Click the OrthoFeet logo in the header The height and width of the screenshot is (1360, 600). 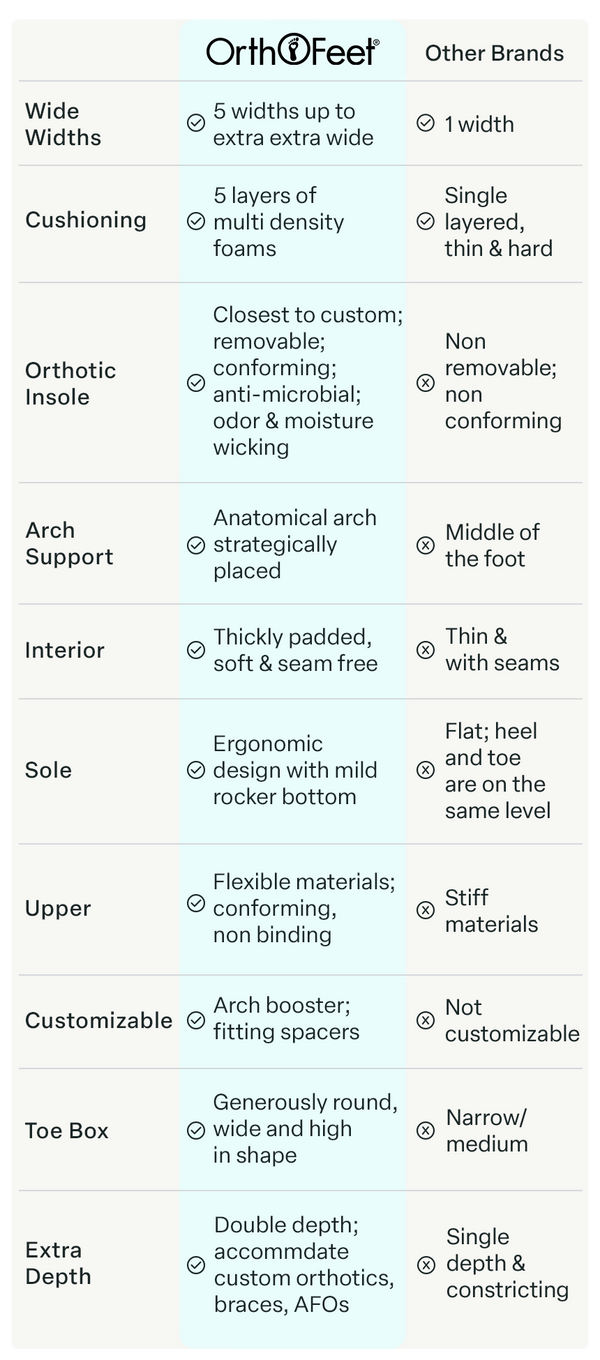(293, 50)
